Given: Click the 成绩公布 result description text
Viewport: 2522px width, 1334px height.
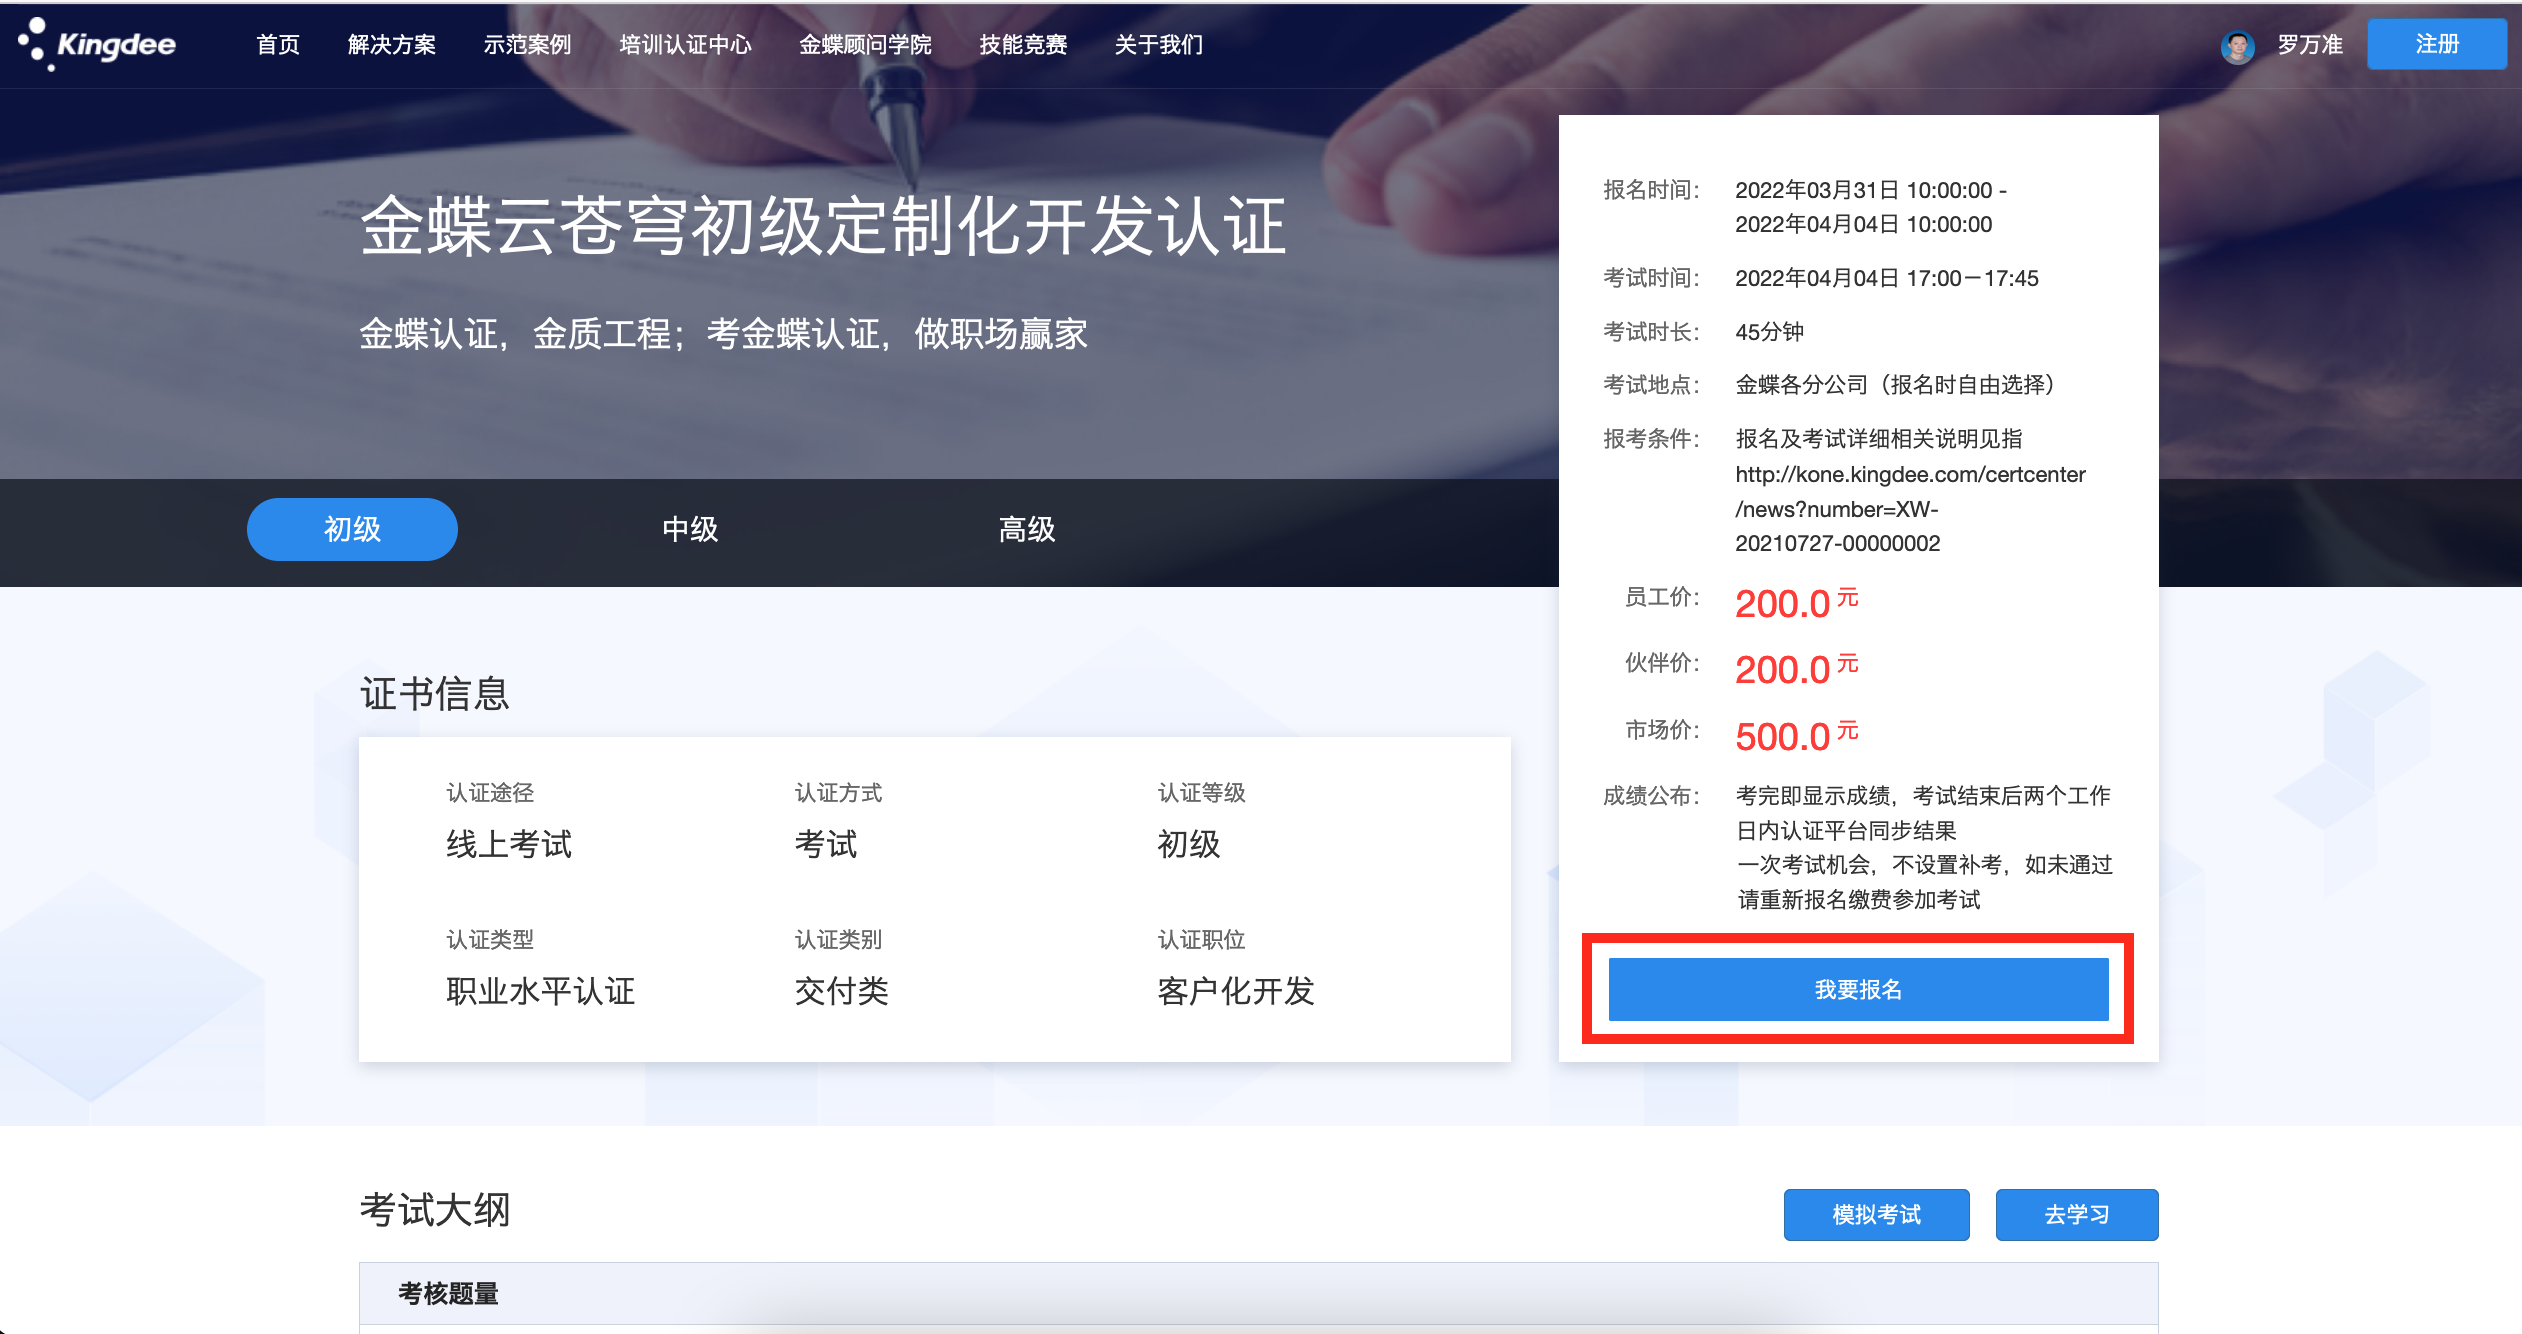Looking at the screenshot, I should point(1924,847).
